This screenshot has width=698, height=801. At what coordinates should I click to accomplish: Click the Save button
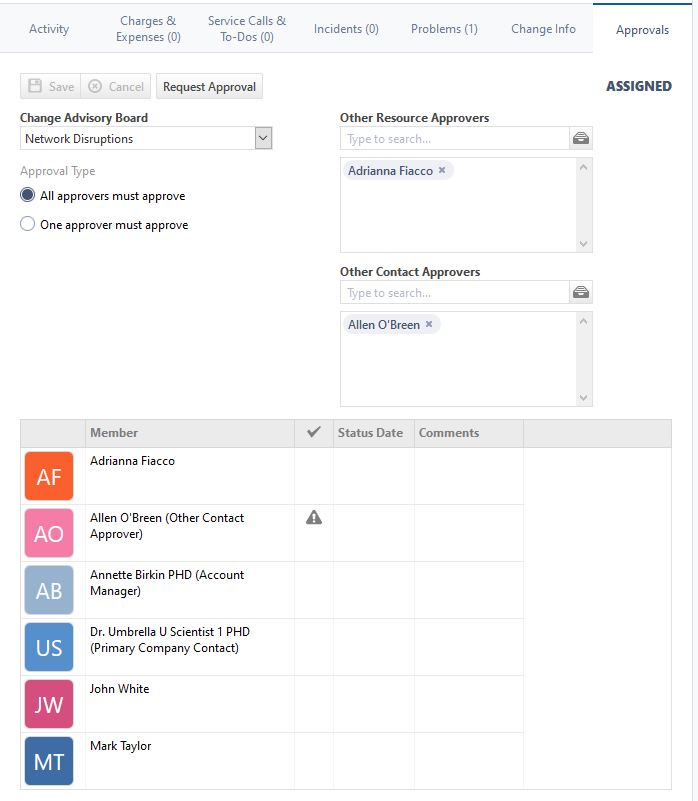[x=50, y=87]
